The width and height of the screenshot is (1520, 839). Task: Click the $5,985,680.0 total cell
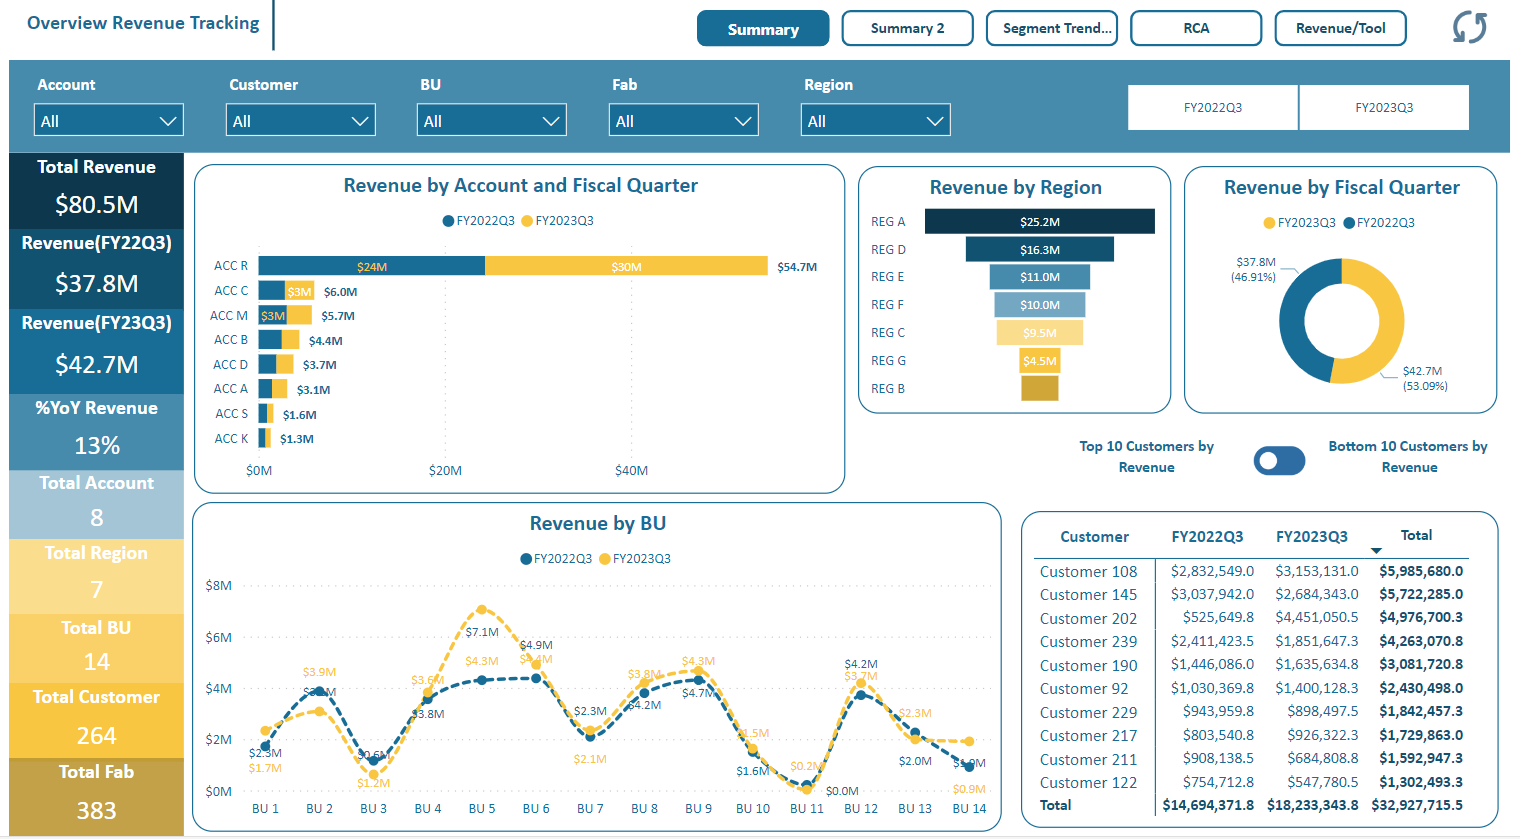click(1421, 571)
